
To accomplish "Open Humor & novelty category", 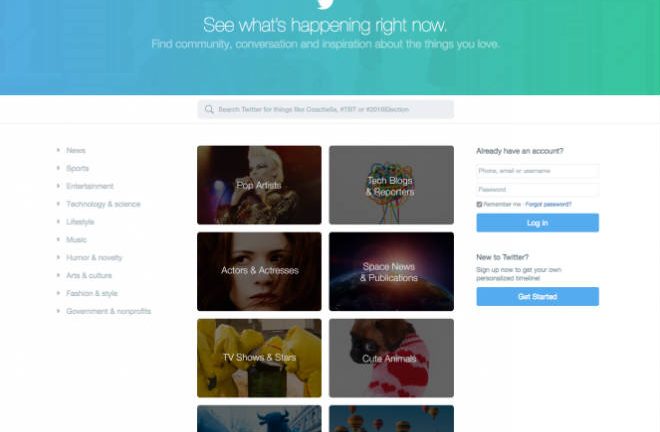I will click(x=94, y=257).
